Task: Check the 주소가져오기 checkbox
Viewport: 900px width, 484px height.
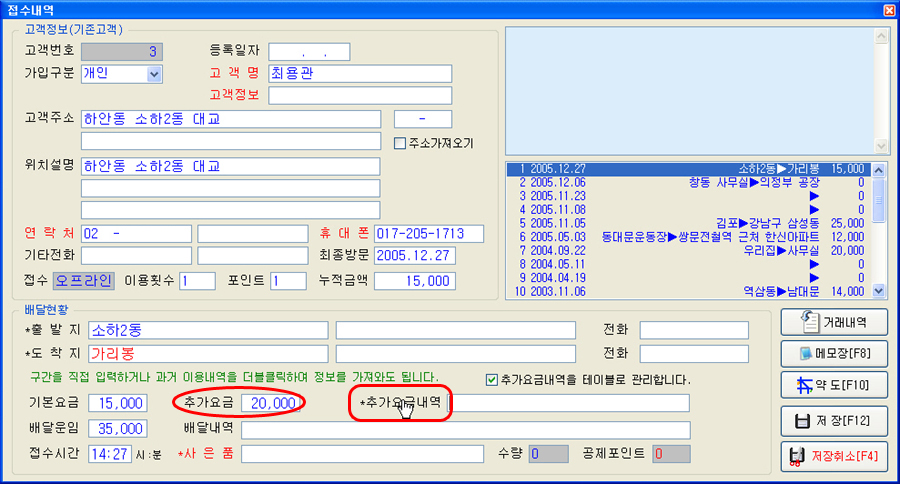Action: tap(400, 143)
